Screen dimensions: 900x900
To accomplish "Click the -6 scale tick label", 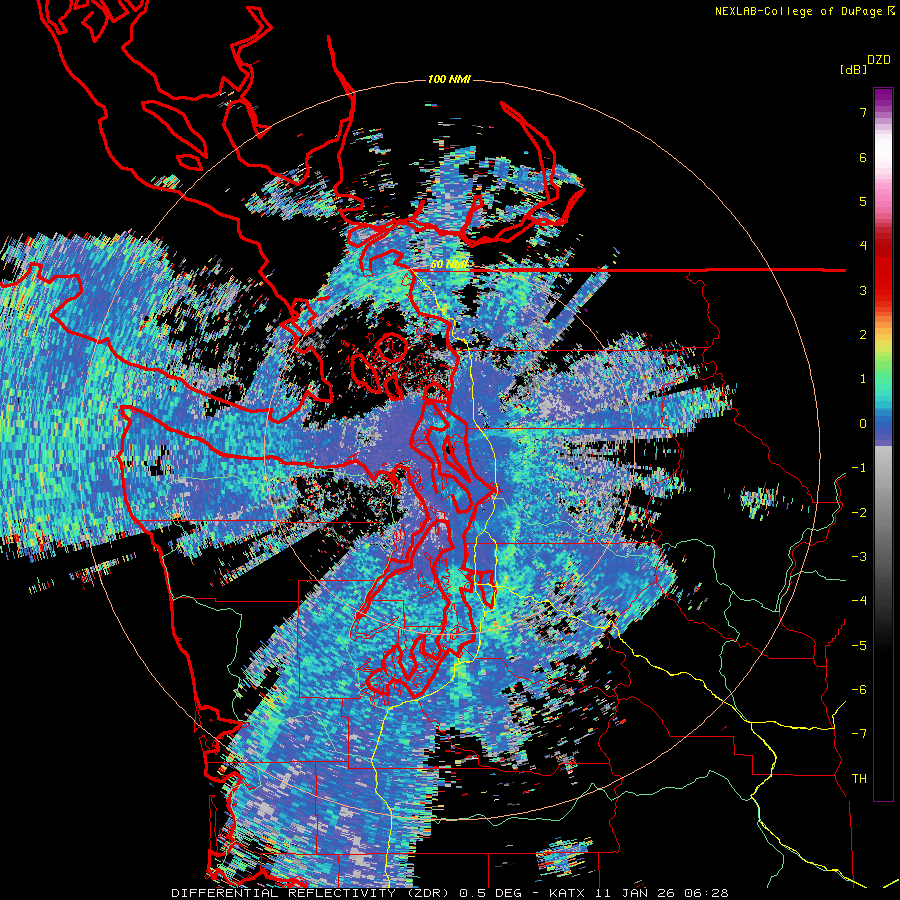I will pyautogui.click(x=859, y=690).
